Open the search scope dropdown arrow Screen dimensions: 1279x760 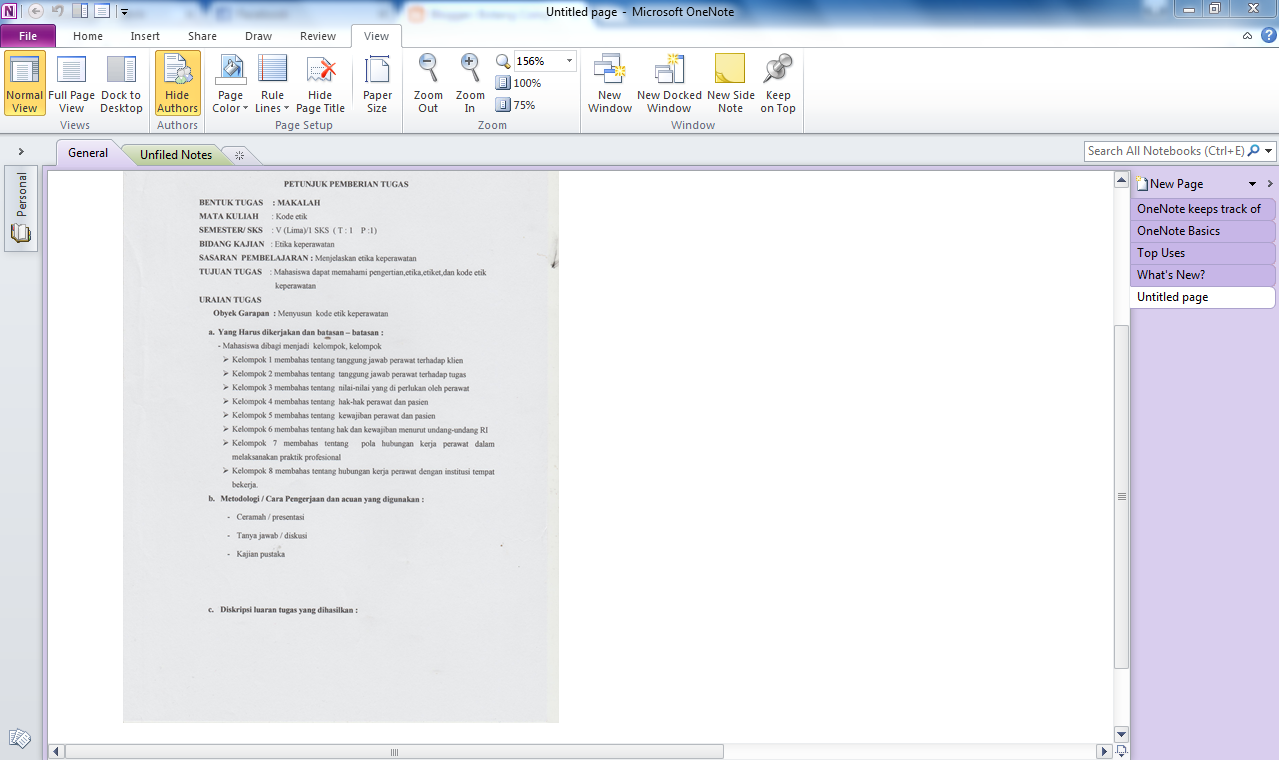pyautogui.click(x=1270, y=151)
